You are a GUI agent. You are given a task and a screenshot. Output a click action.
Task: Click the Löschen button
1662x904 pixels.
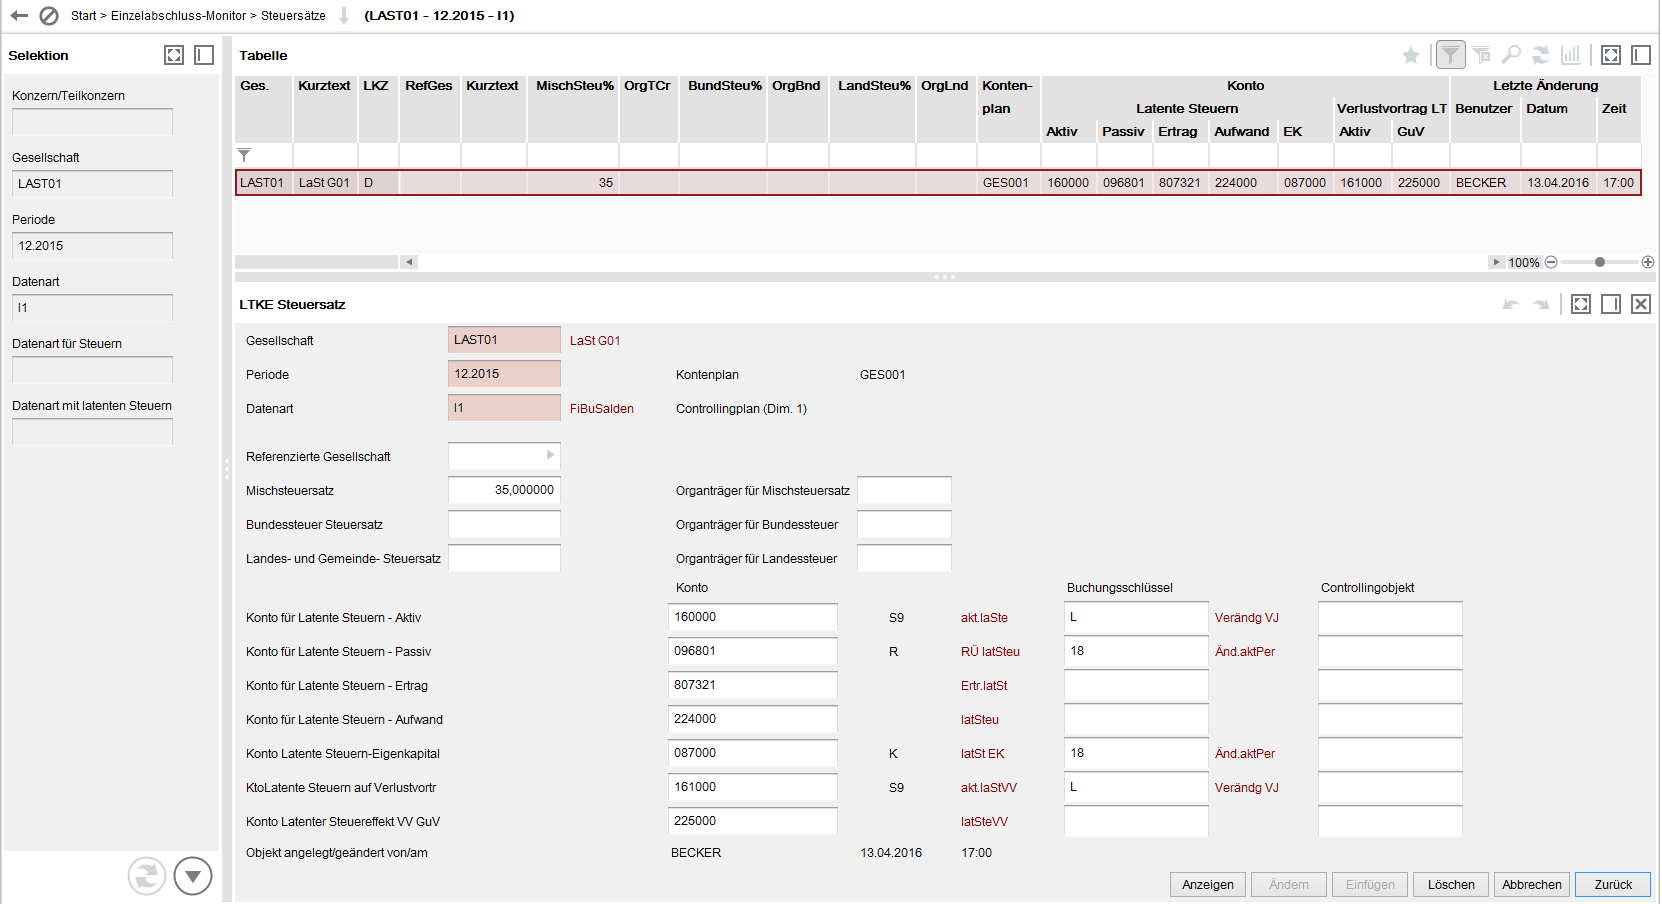pyautogui.click(x=1451, y=885)
